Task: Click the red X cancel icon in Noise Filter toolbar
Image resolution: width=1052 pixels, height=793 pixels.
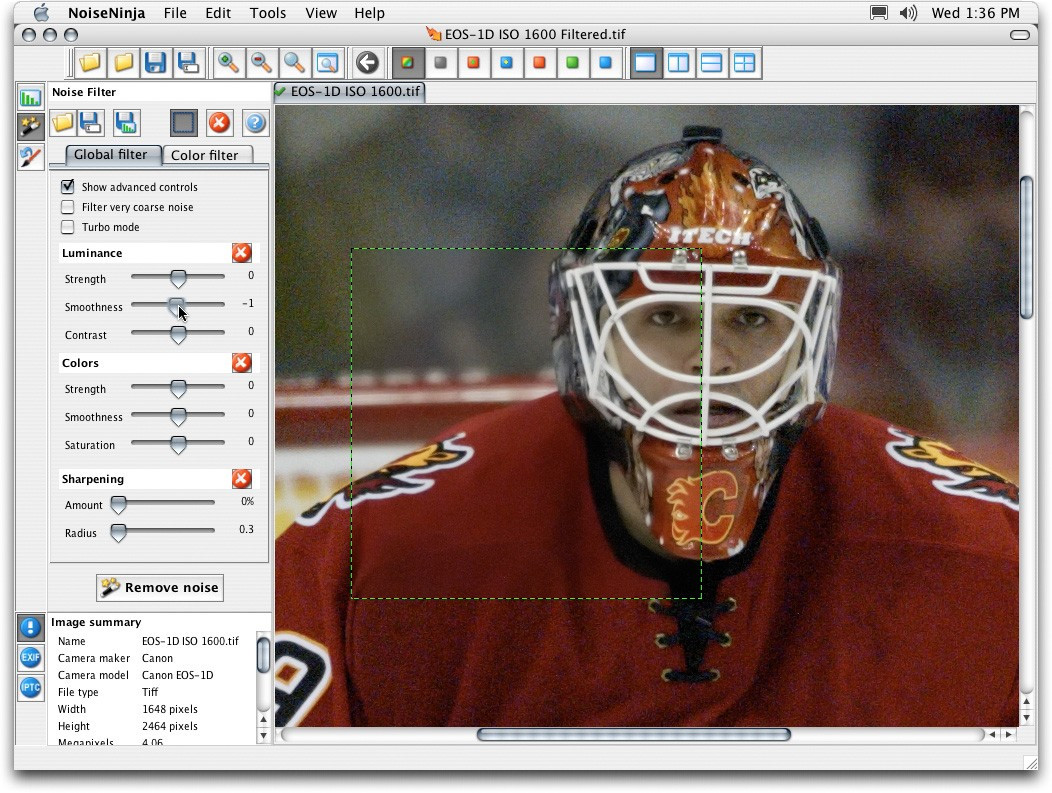Action: click(x=219, y=123)
